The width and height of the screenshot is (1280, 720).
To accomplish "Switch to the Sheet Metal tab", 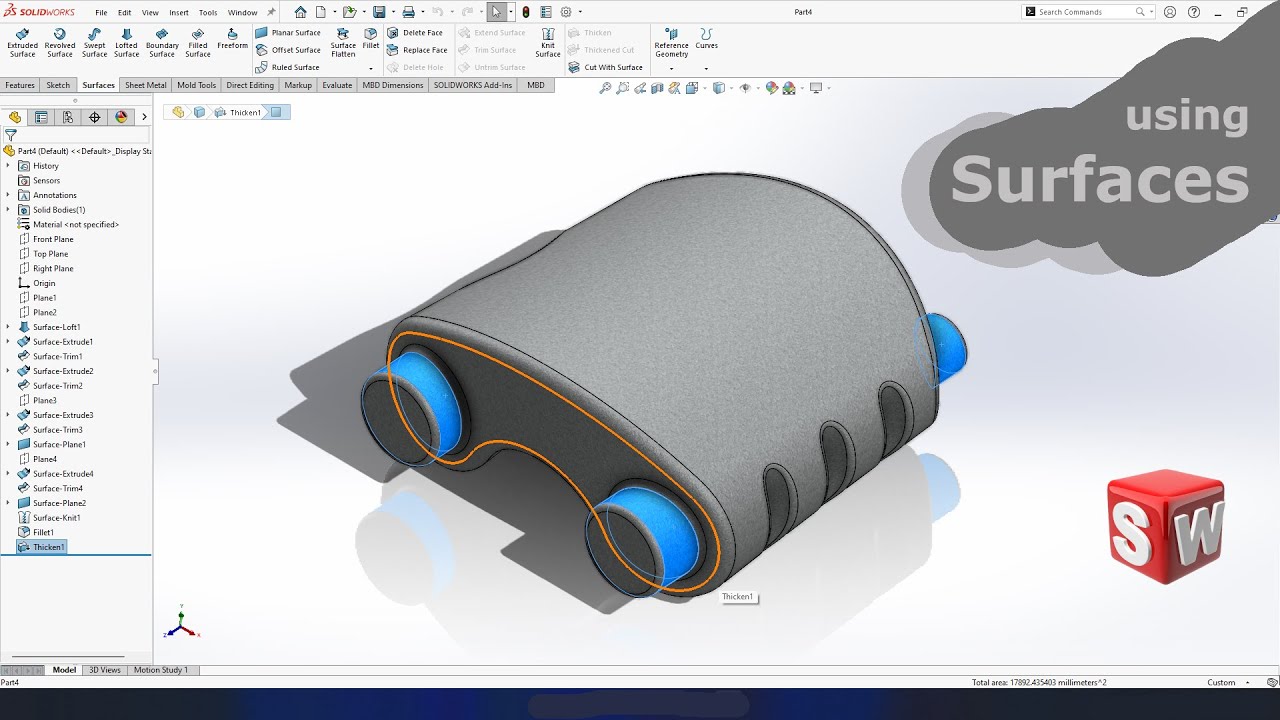I will (145, 85).
